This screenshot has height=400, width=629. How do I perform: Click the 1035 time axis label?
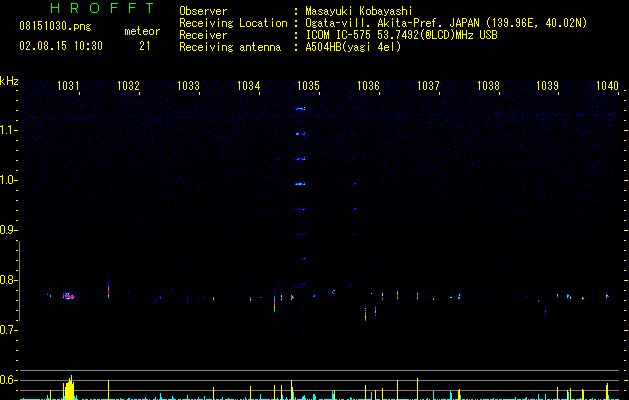coord(308,85)
